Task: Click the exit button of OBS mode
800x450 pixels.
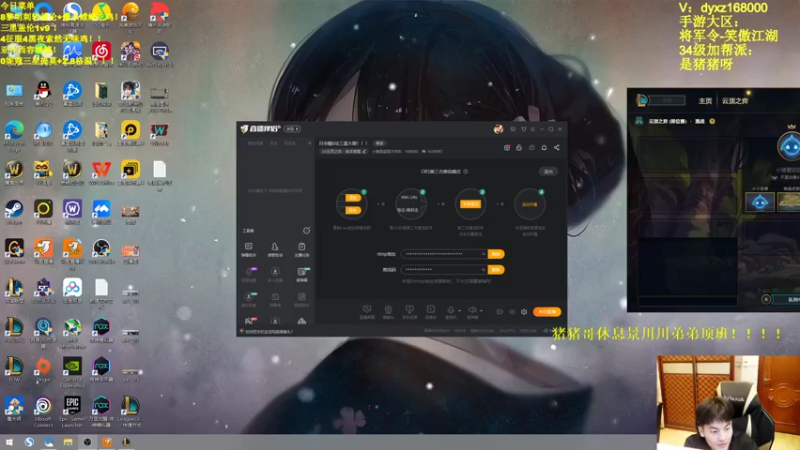Action: [x=548, y=171]
